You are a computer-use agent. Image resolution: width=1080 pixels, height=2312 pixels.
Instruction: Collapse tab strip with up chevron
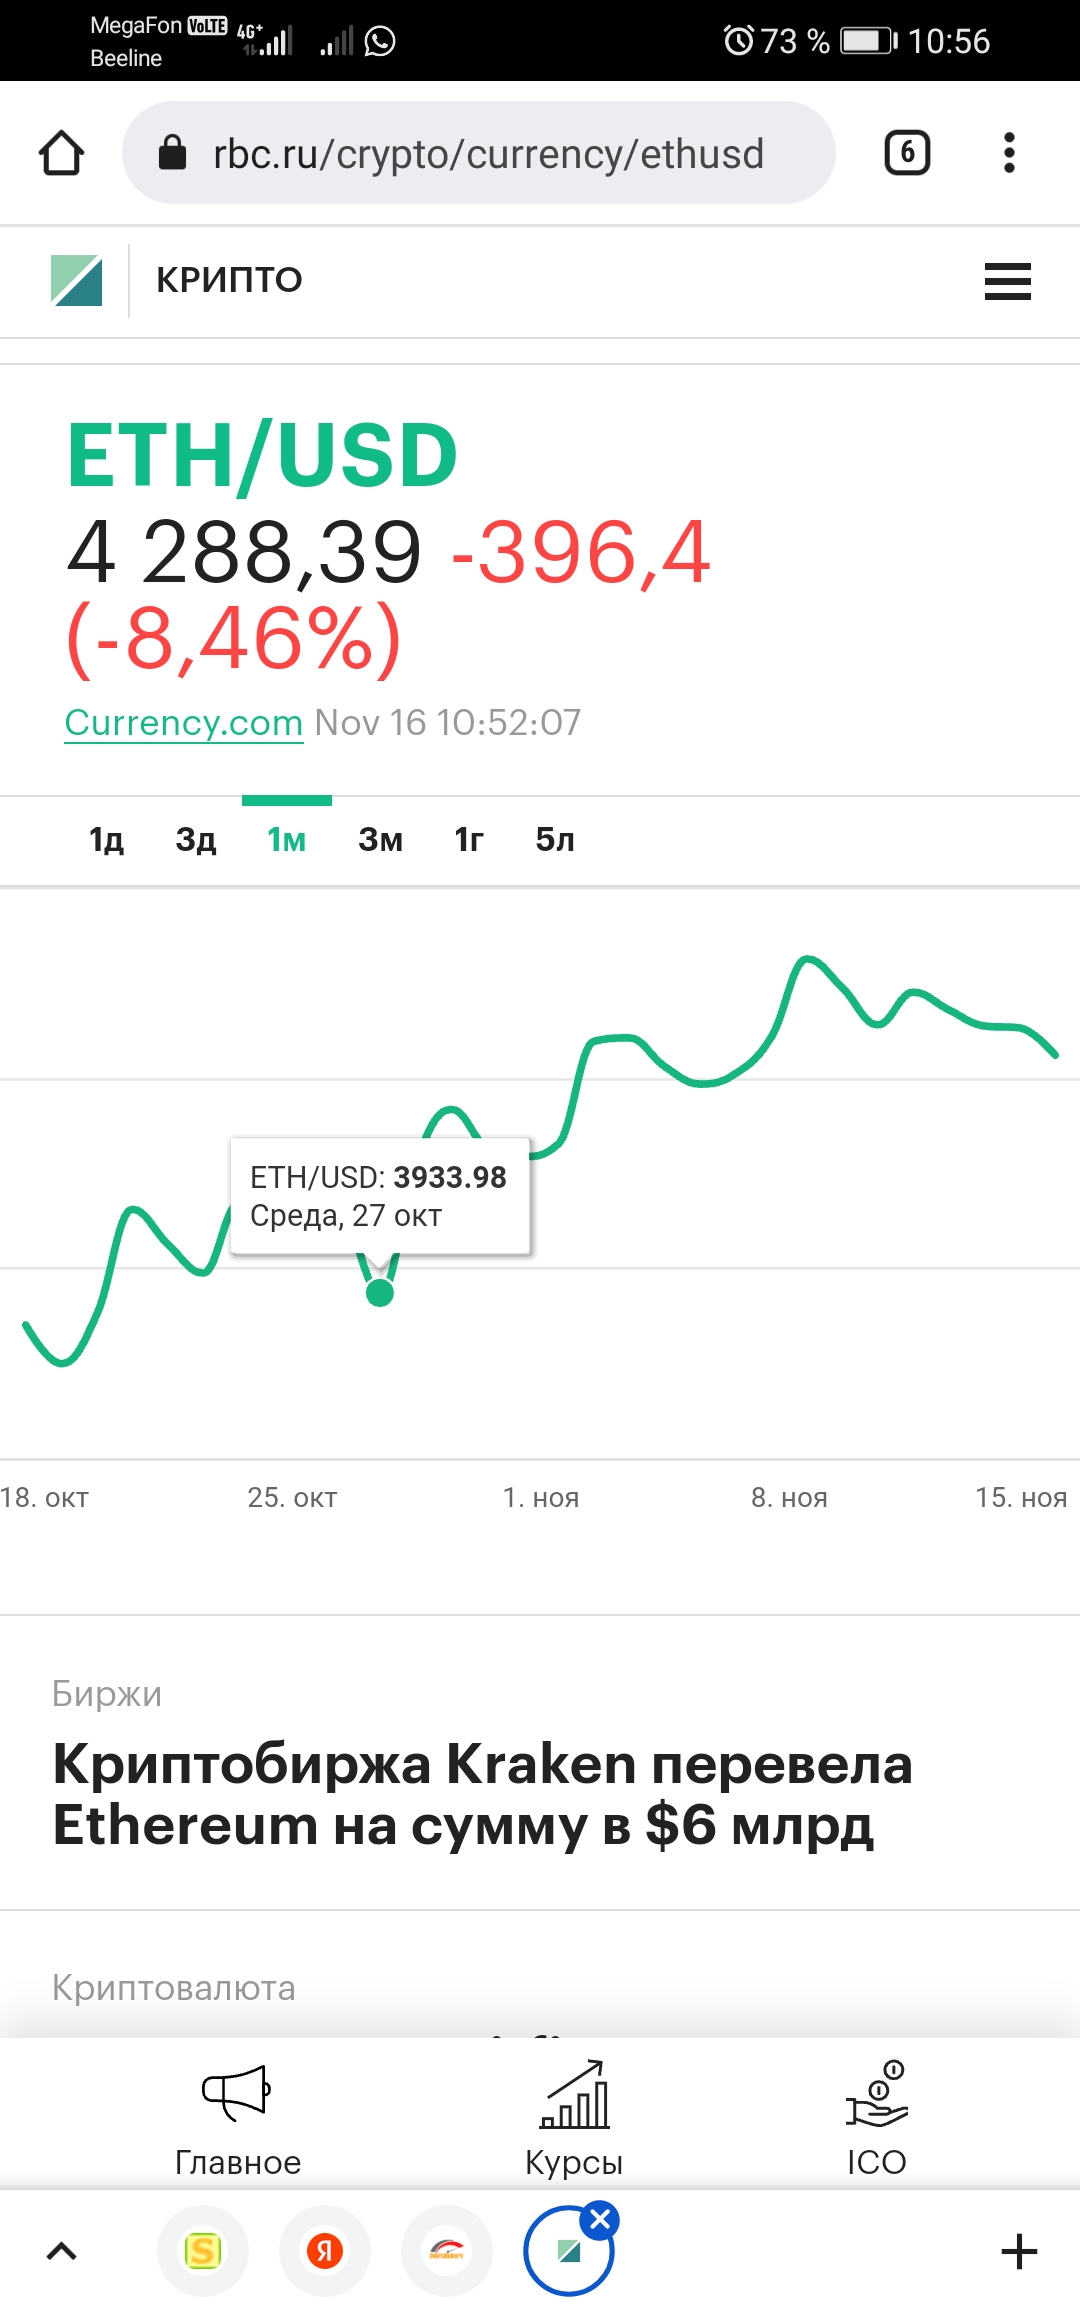[62, 2251]
